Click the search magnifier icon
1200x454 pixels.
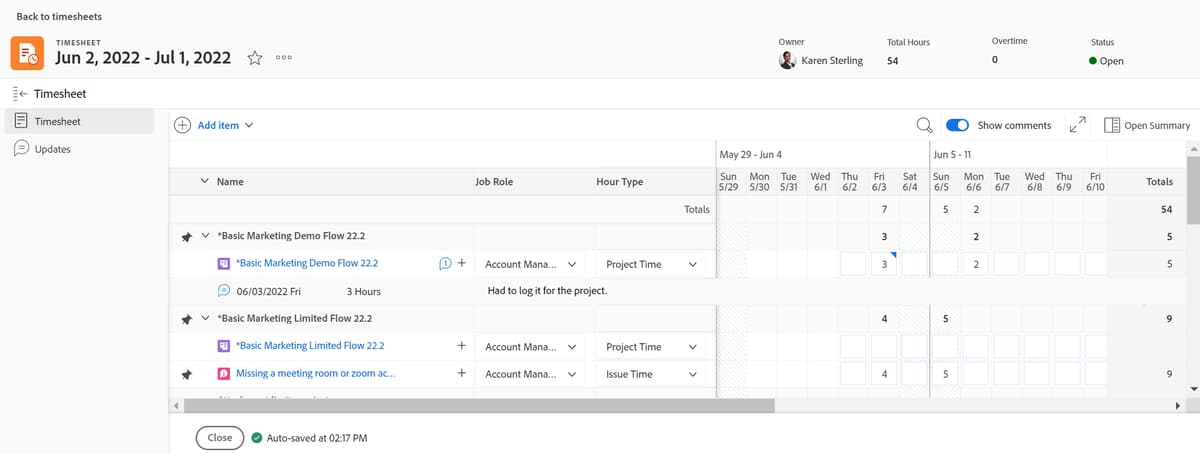[925, 125]
